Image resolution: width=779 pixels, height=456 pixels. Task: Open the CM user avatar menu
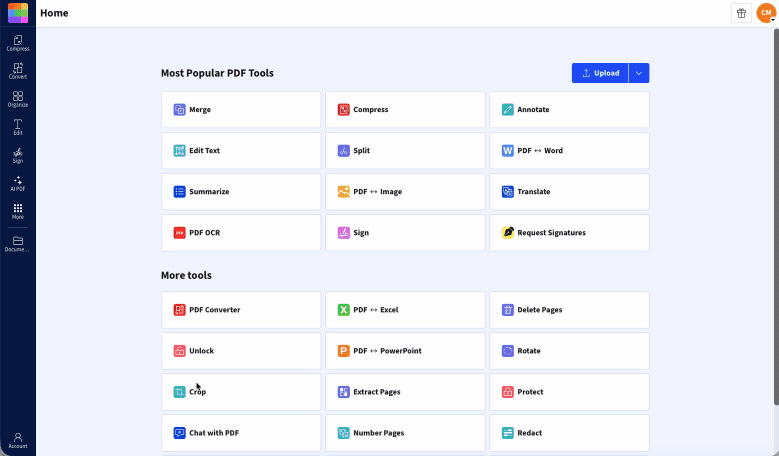765,13
